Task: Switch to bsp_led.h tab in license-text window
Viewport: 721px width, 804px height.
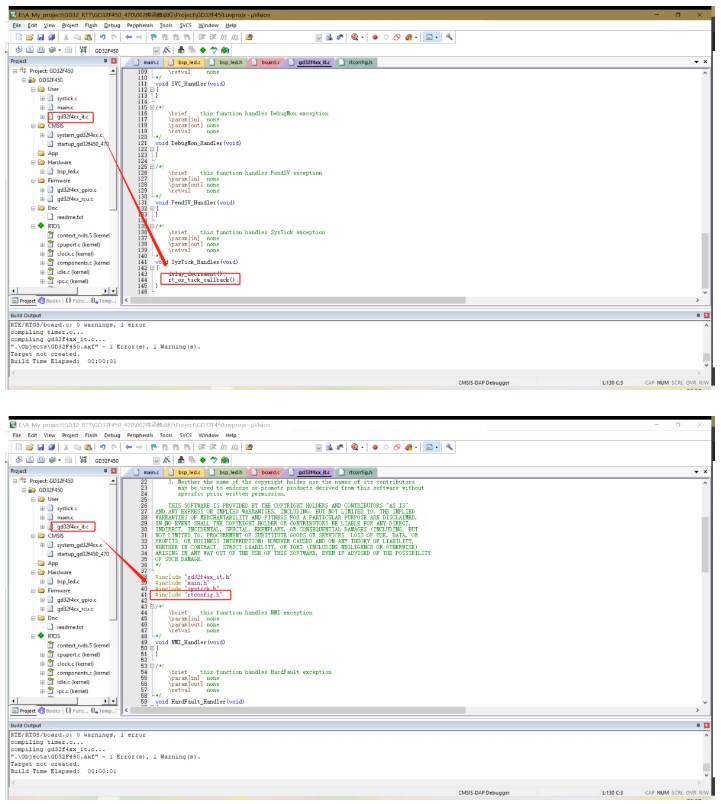Action: (227, 472)
